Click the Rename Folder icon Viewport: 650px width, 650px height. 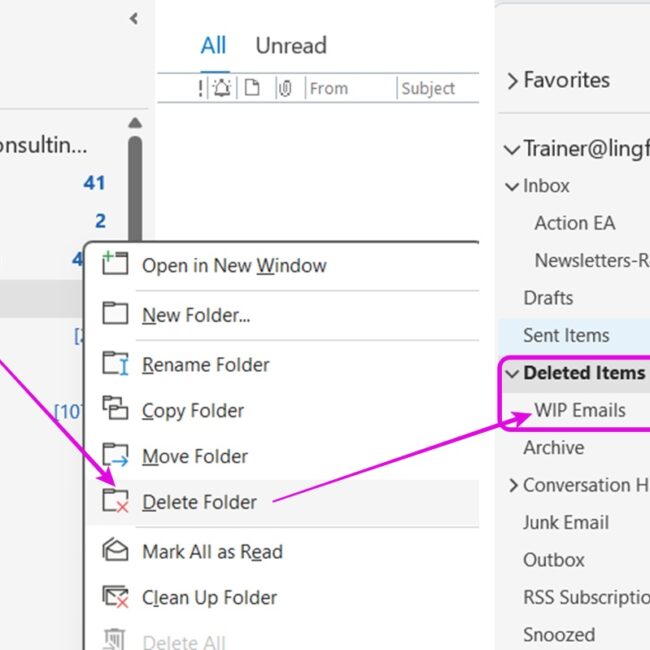[x=116, y=364]
